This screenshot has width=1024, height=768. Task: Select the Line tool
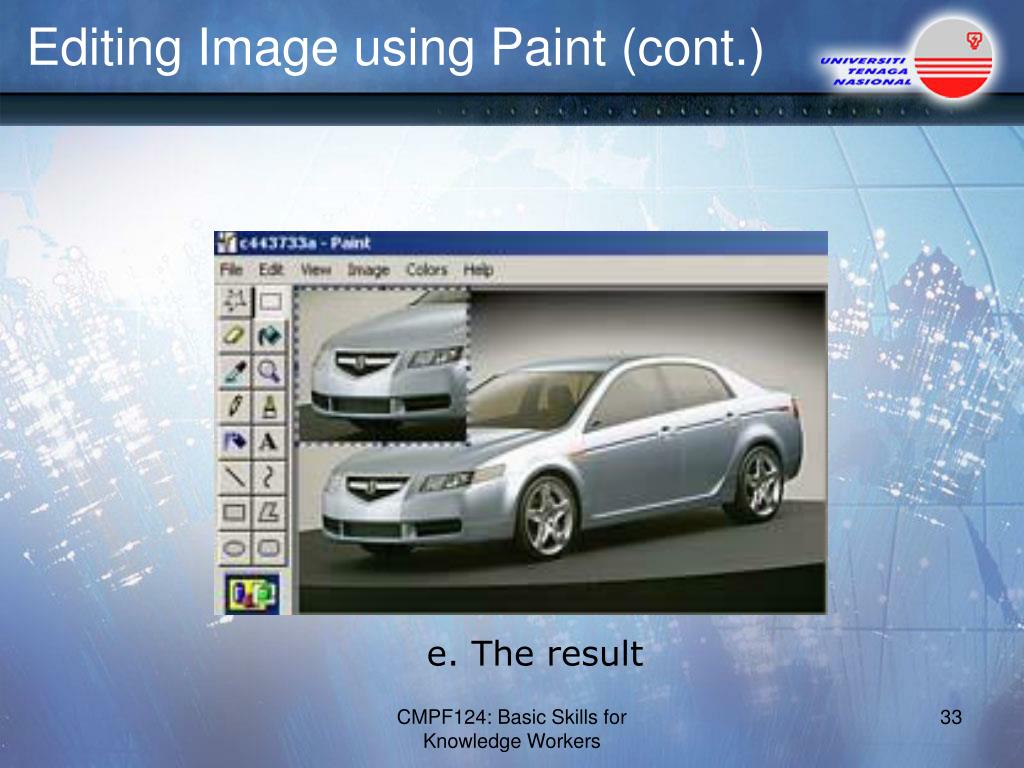point(234,477)
